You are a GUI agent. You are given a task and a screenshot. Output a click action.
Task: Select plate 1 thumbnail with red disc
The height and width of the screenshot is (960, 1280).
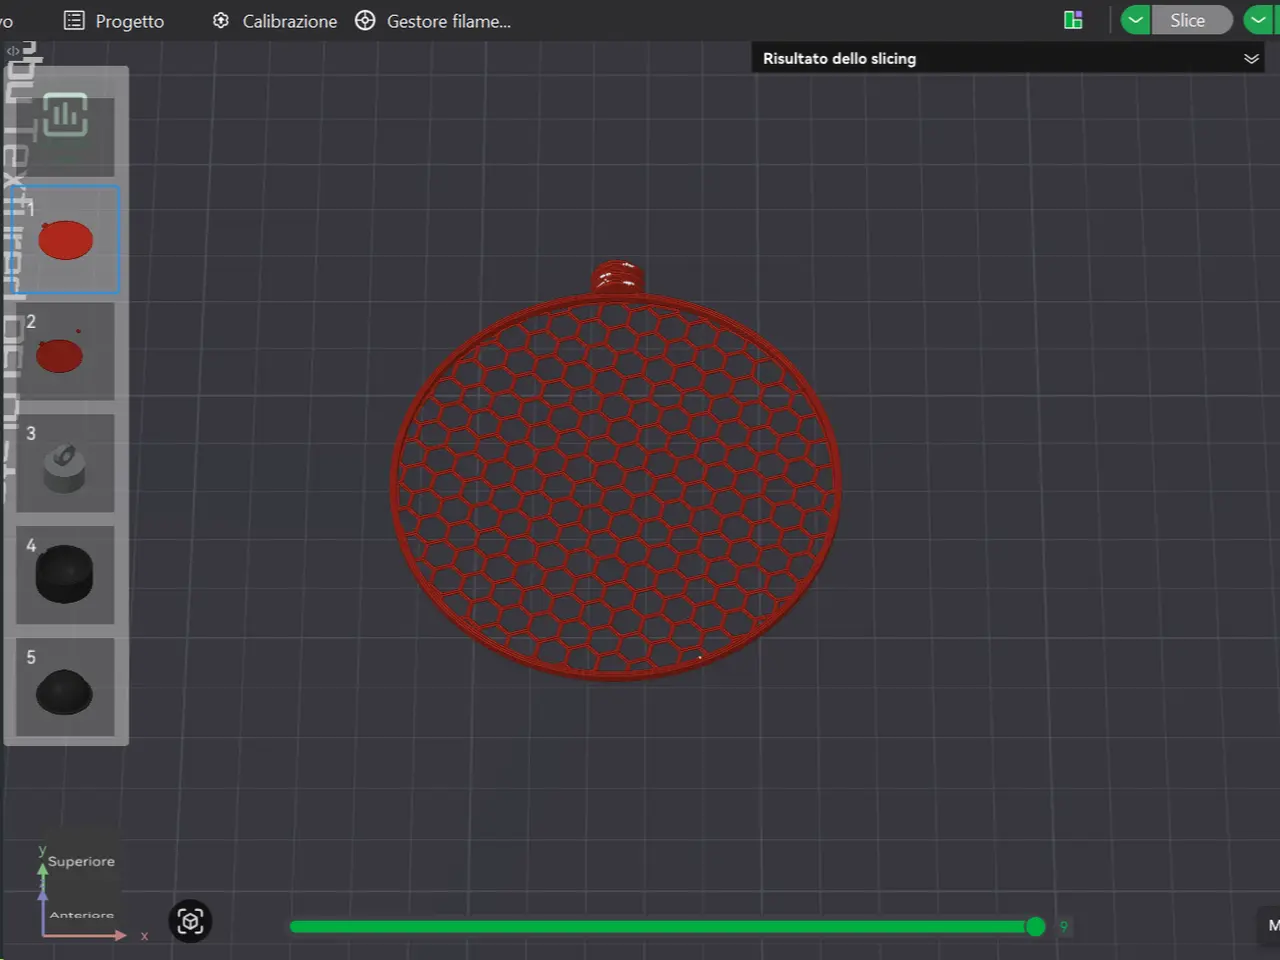[66, 240]
